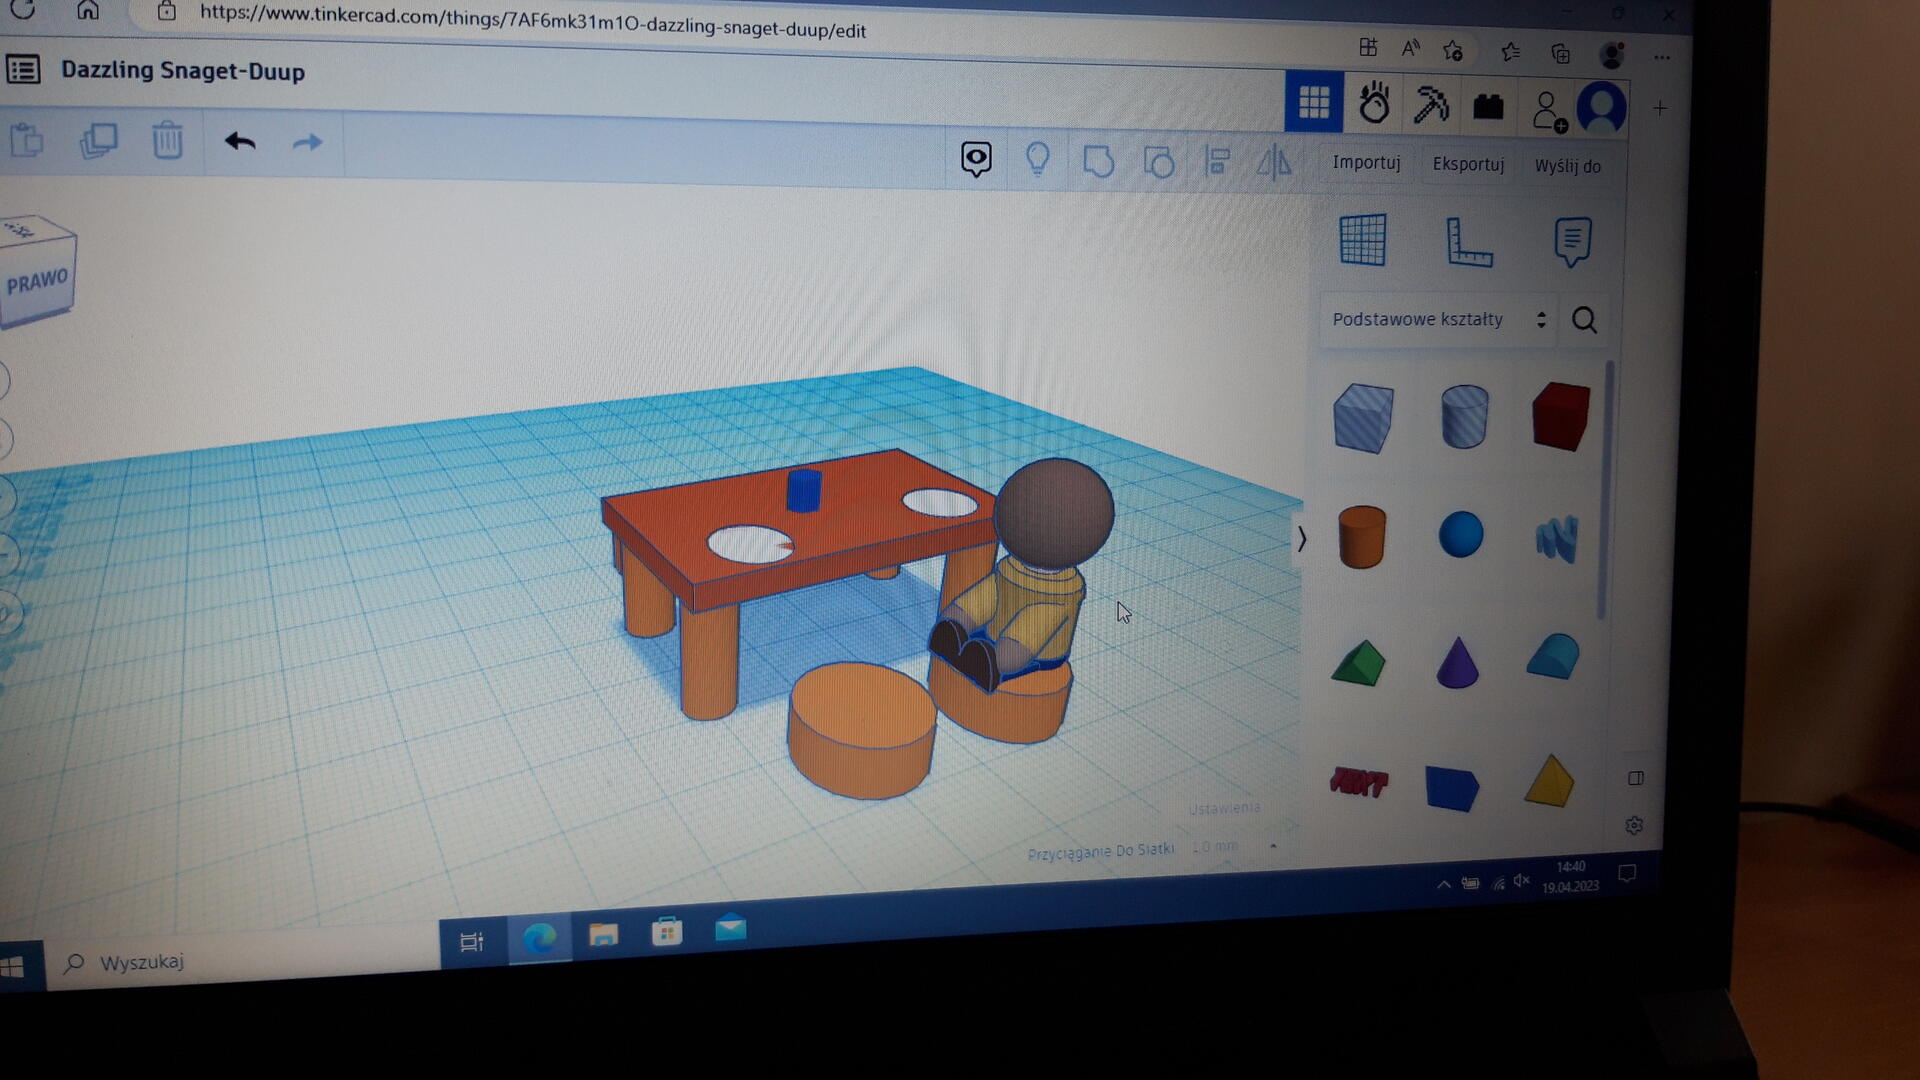The image size is (1920, 1080).
Task: Click the Eksportuj button
Action: tap(1467, 165)
